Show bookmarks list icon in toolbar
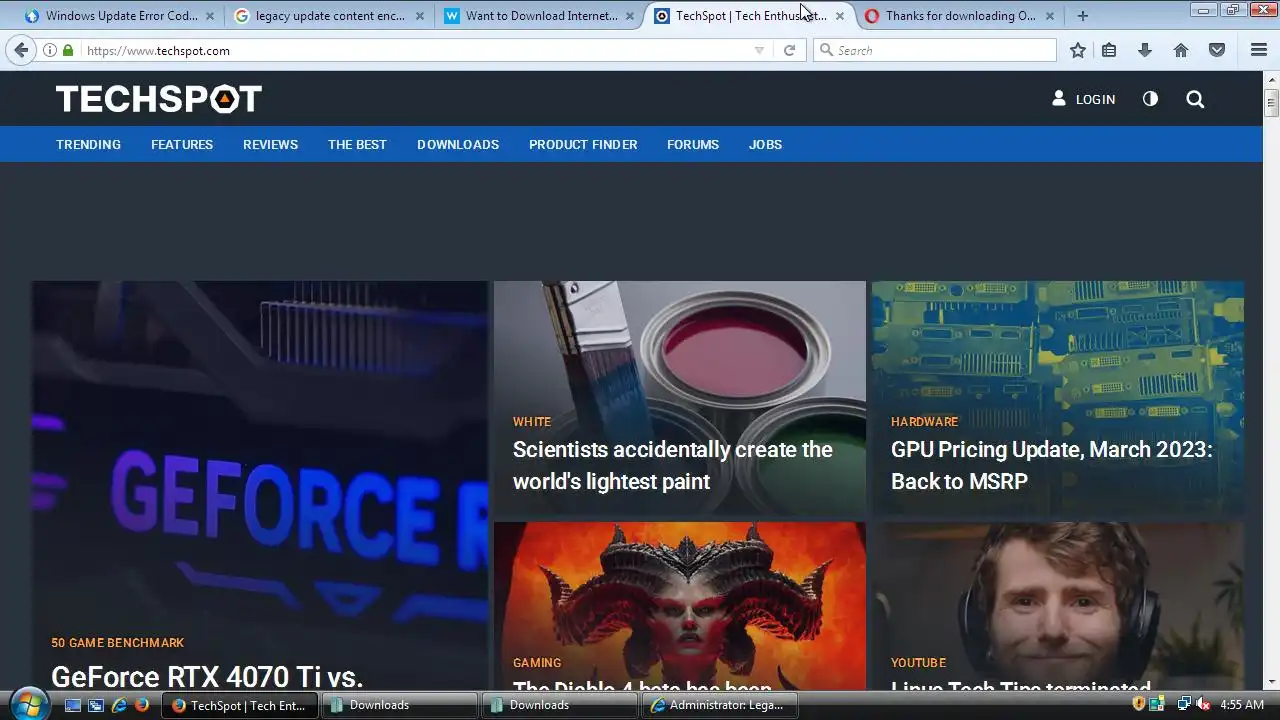Viewport: 1280px width, 720px height. tap(1109, 50)
